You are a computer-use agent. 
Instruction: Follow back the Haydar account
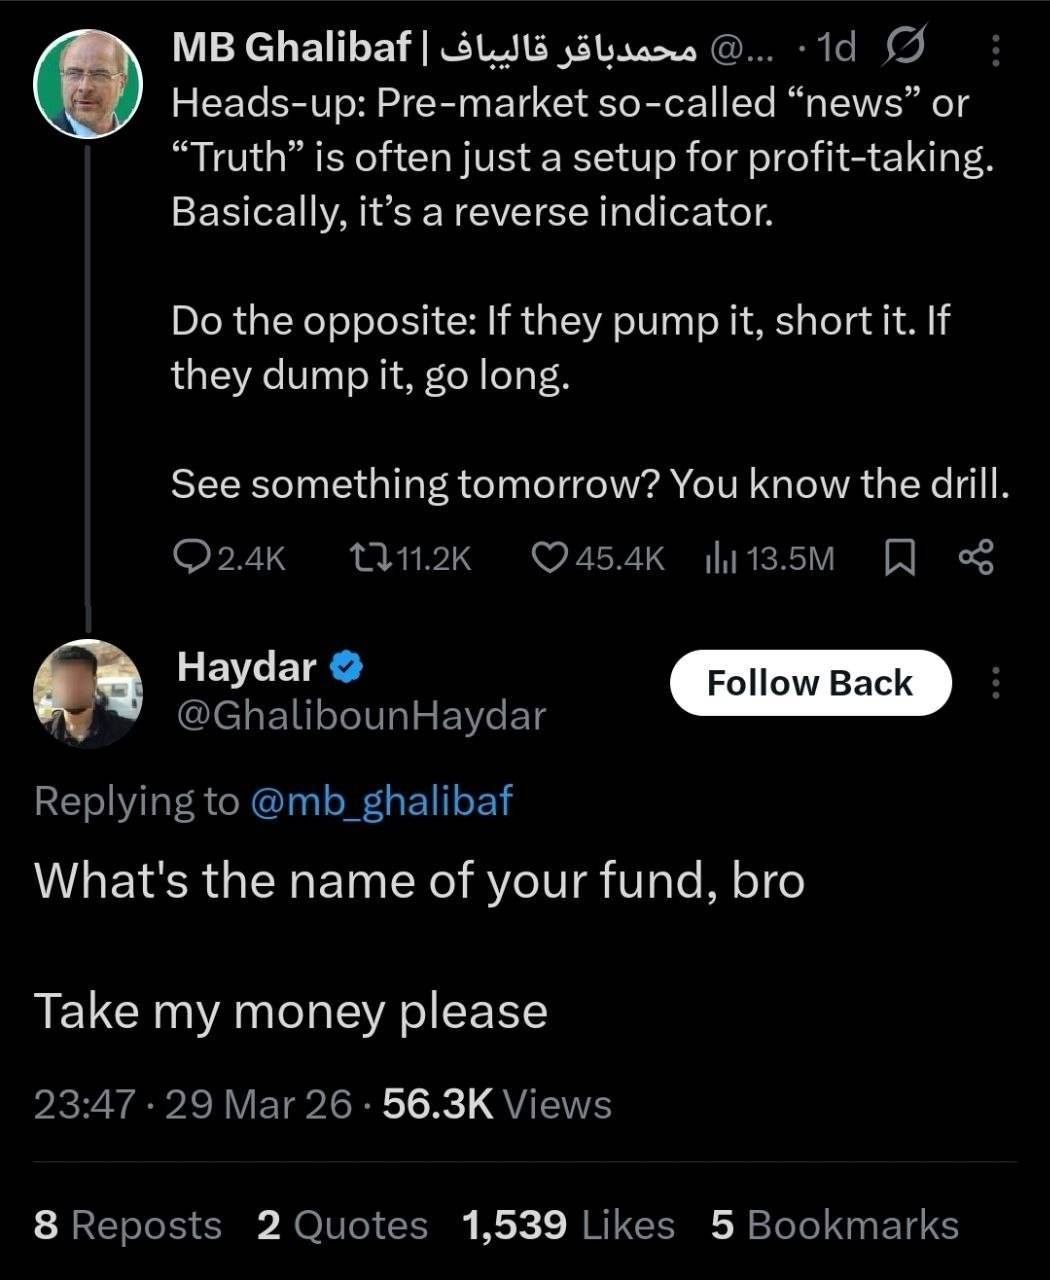click(810, 683)
